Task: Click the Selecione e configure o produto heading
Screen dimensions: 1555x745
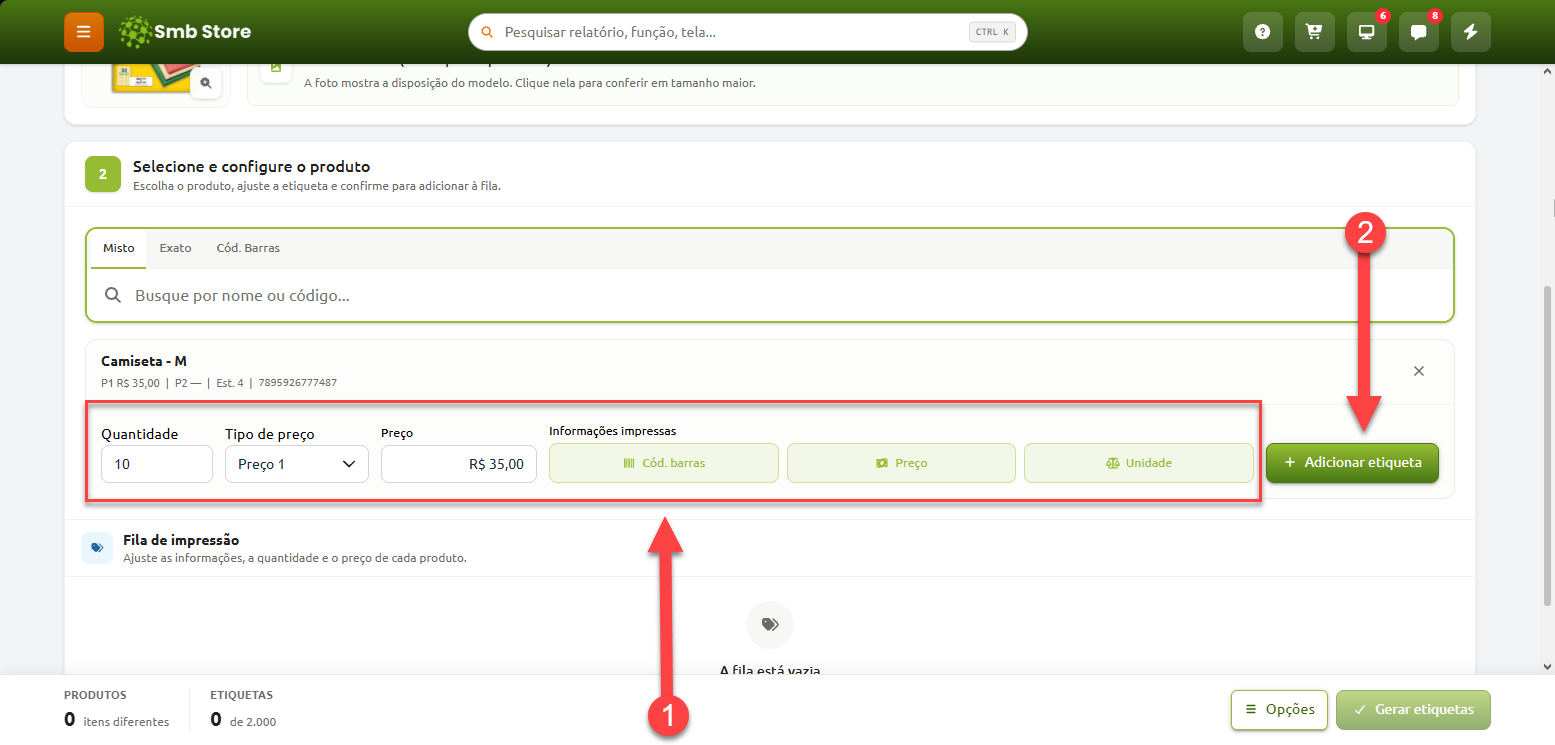Action: pos(251,167)
